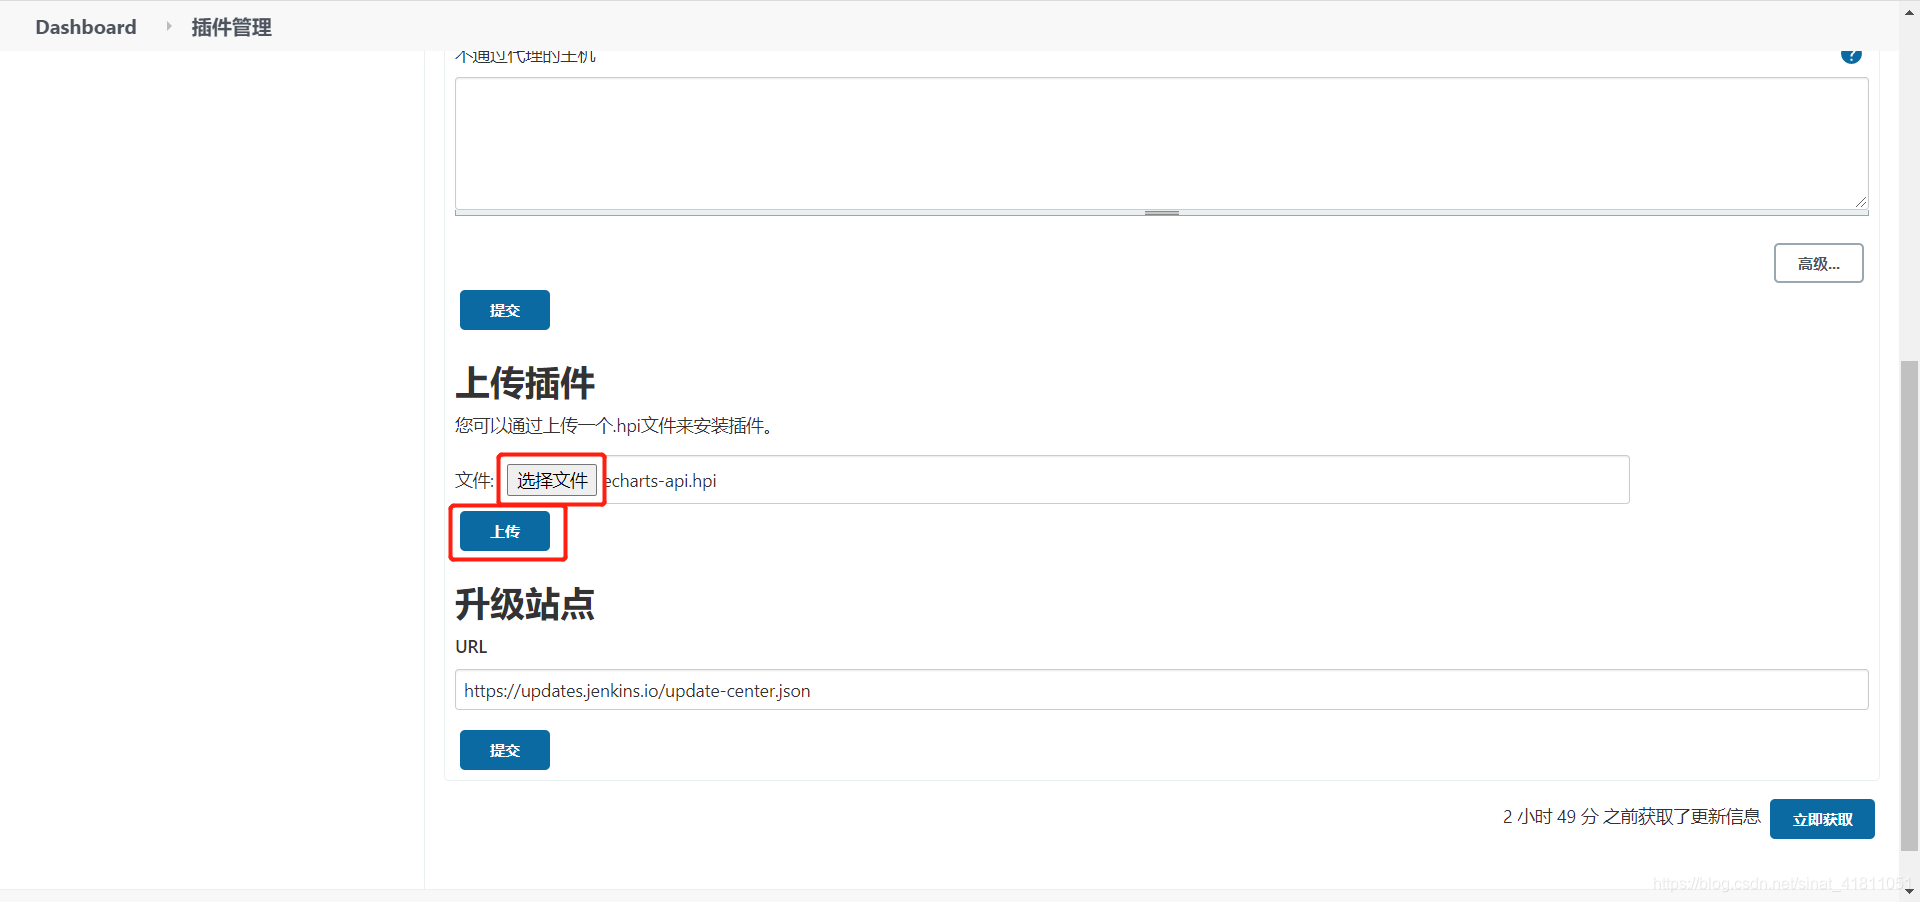Grab the textarea resize handle bar
The image size is (1920, 902).
[x=1161, y=213]
